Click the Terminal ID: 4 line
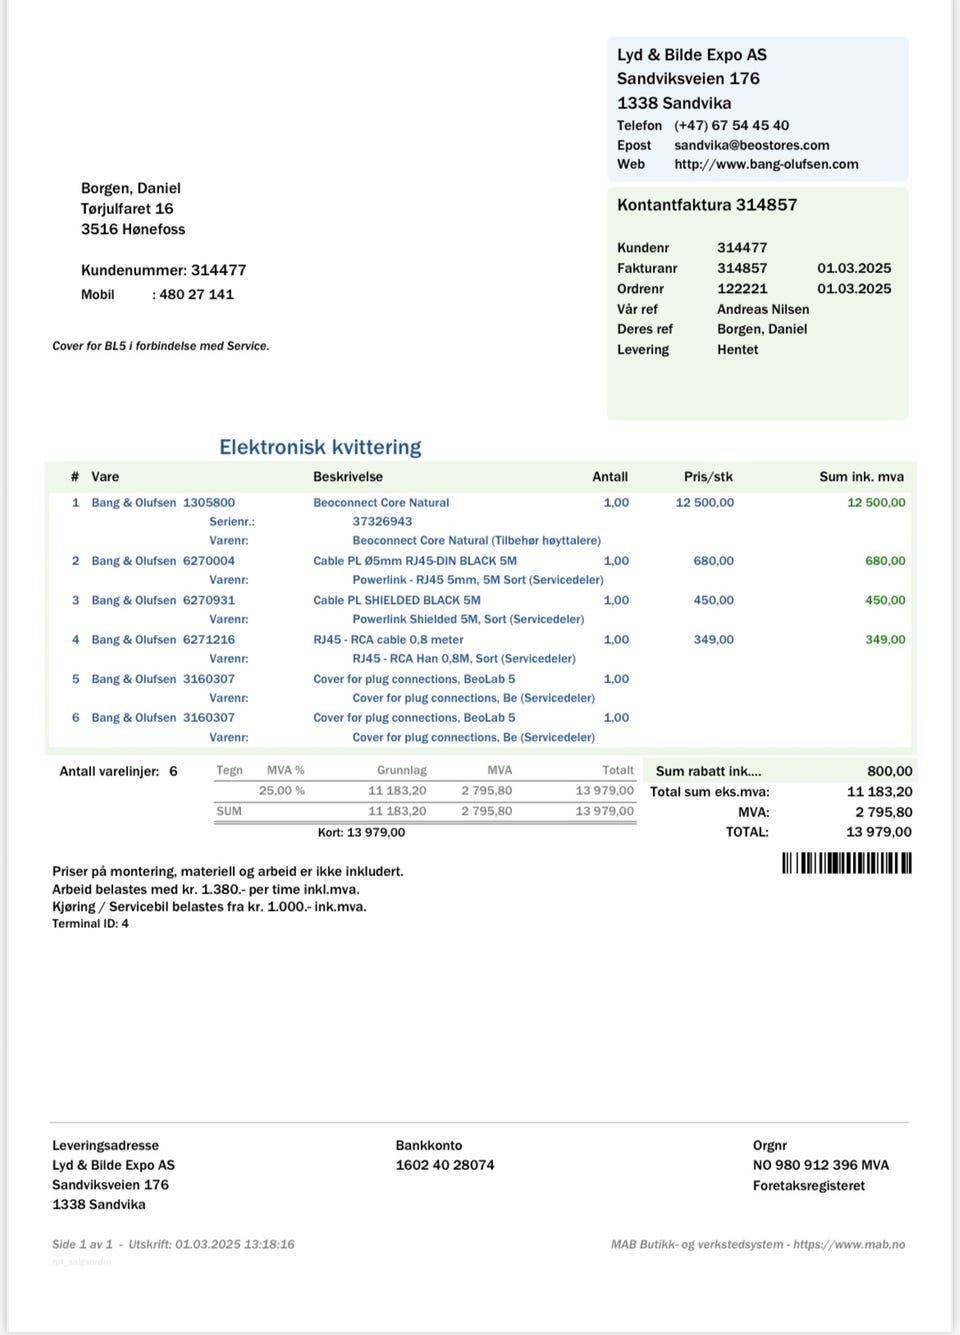Image resolution: width=960 pixels, height=1335 pixels. click(90, 923)
